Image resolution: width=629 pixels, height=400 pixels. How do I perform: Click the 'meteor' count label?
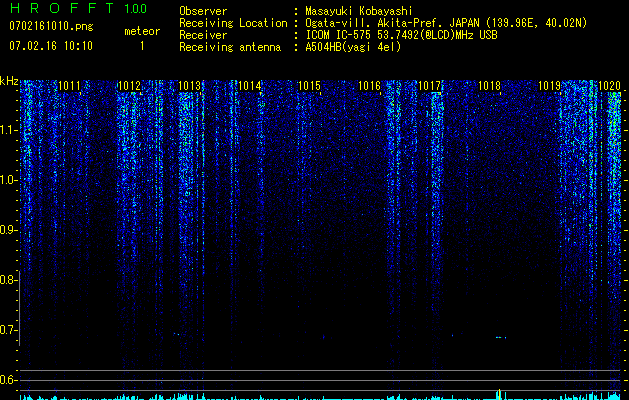click(x=142, y=31)
